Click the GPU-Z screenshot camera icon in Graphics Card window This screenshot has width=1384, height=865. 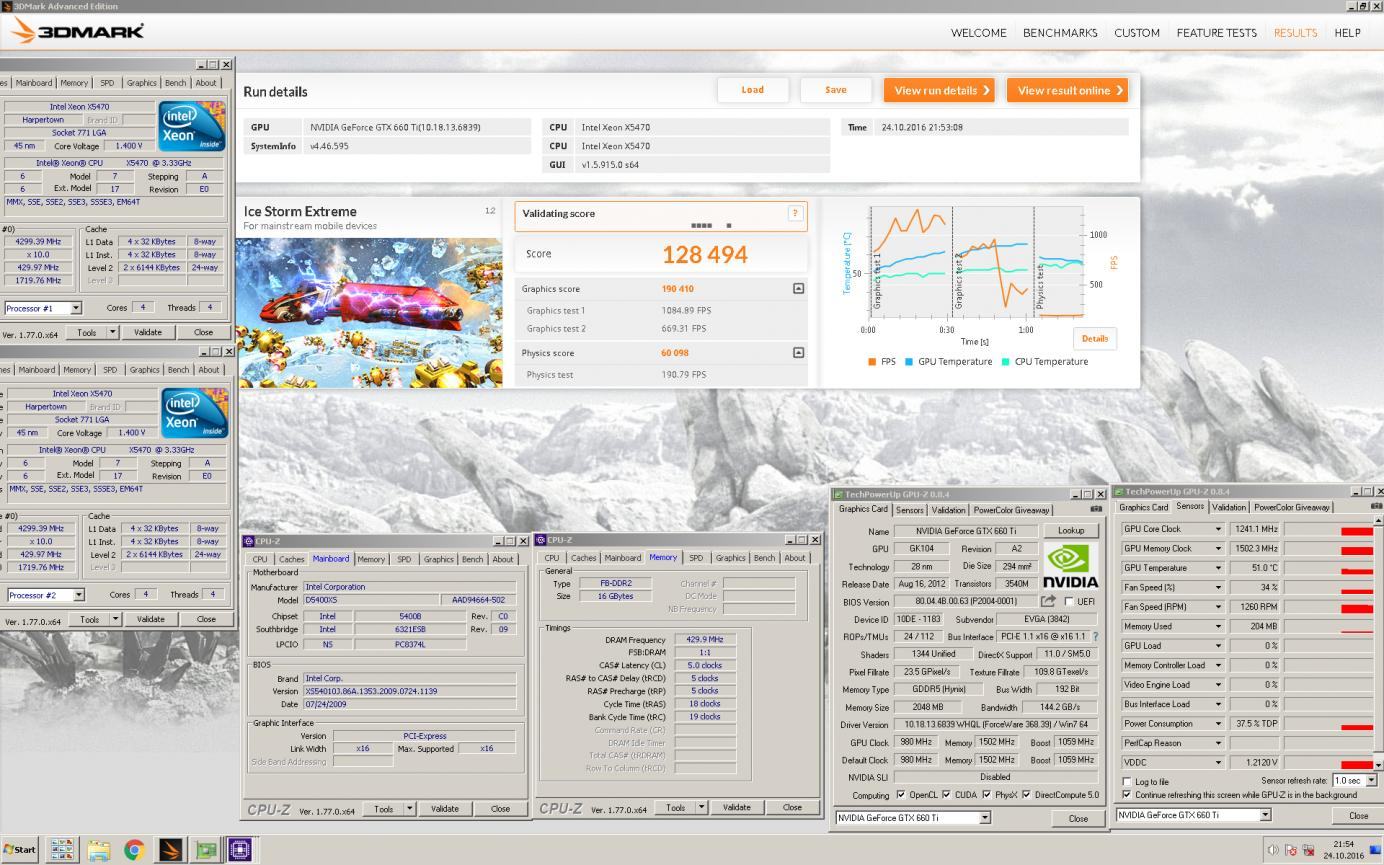tap(1096, 509)
